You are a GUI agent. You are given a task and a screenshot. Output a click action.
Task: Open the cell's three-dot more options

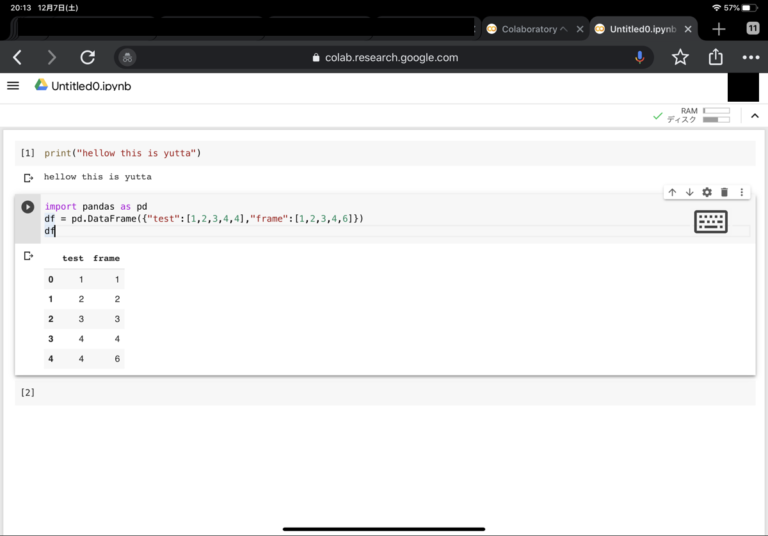741,192
